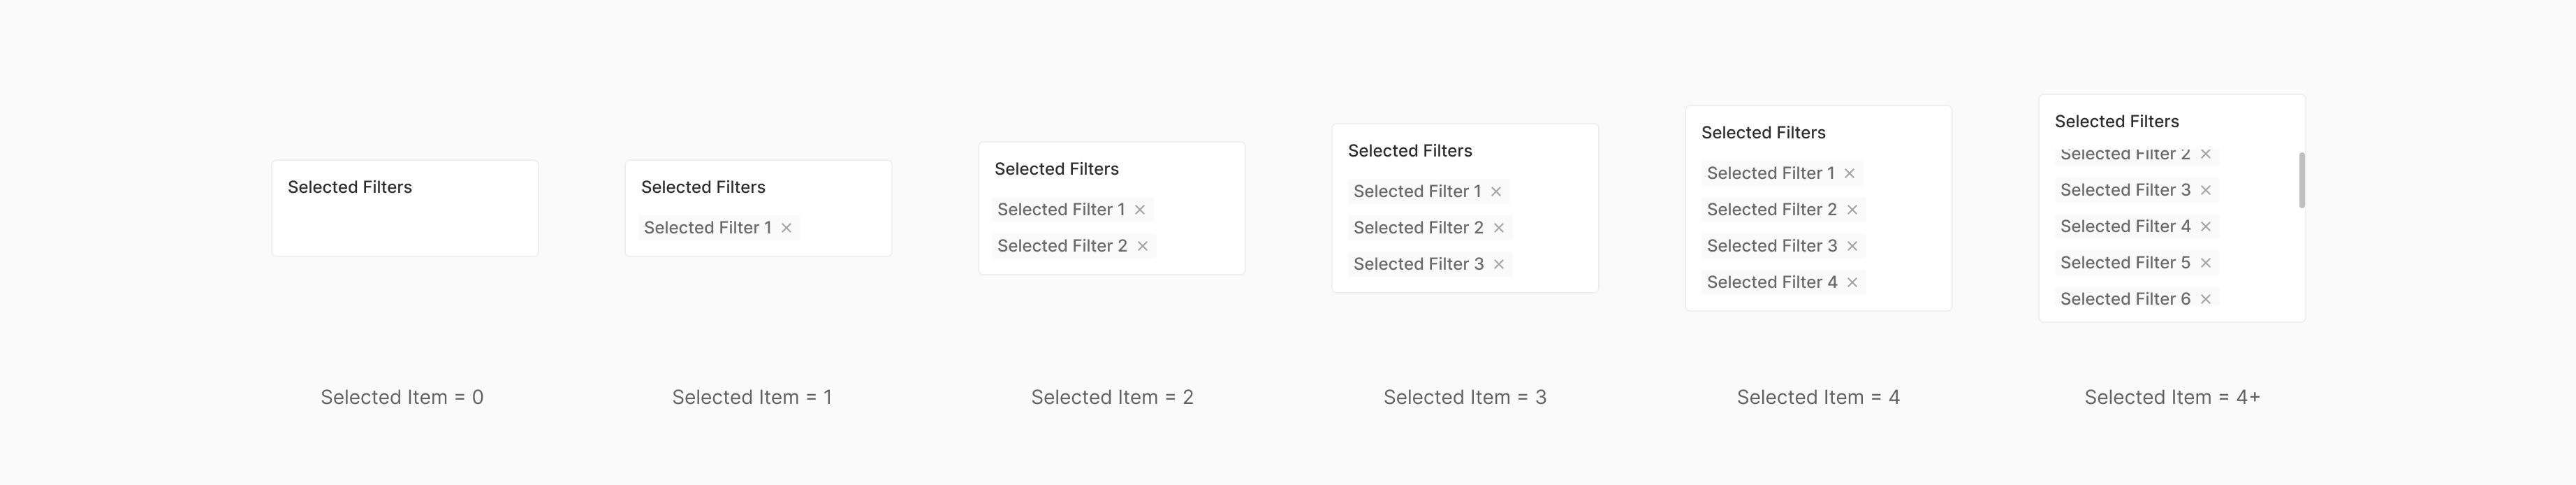The image size is (2576, 485).
Task: Remove Selected Filter 3 in the scrollable card
Action: point(2206,190)
